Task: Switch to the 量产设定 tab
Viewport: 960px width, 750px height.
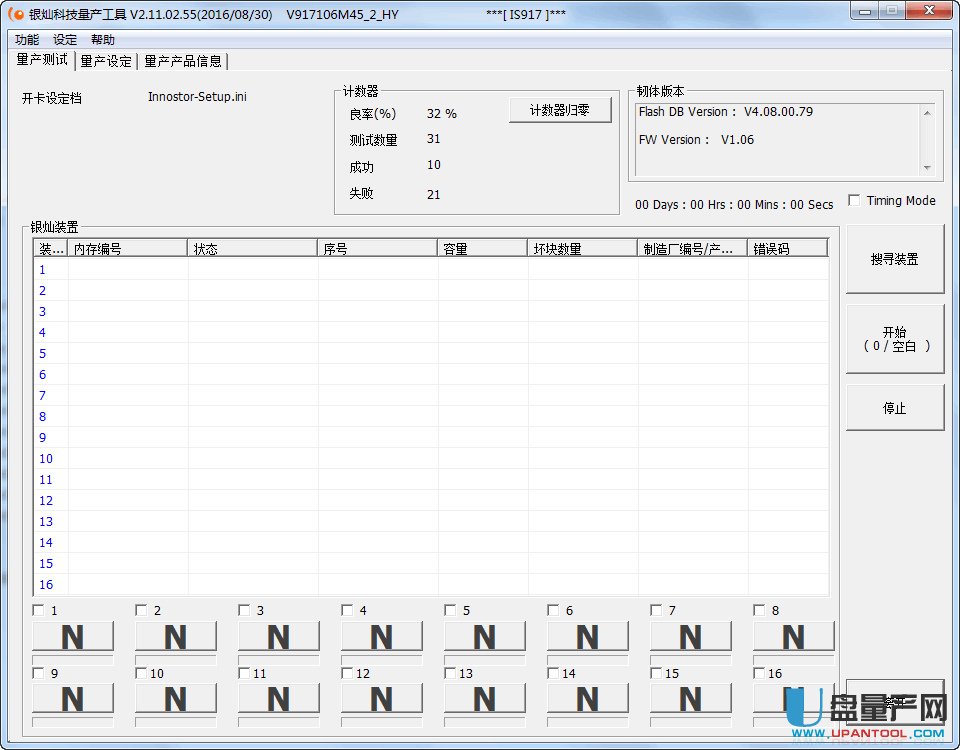Action: pyautogui.click(x=106, y=61)
